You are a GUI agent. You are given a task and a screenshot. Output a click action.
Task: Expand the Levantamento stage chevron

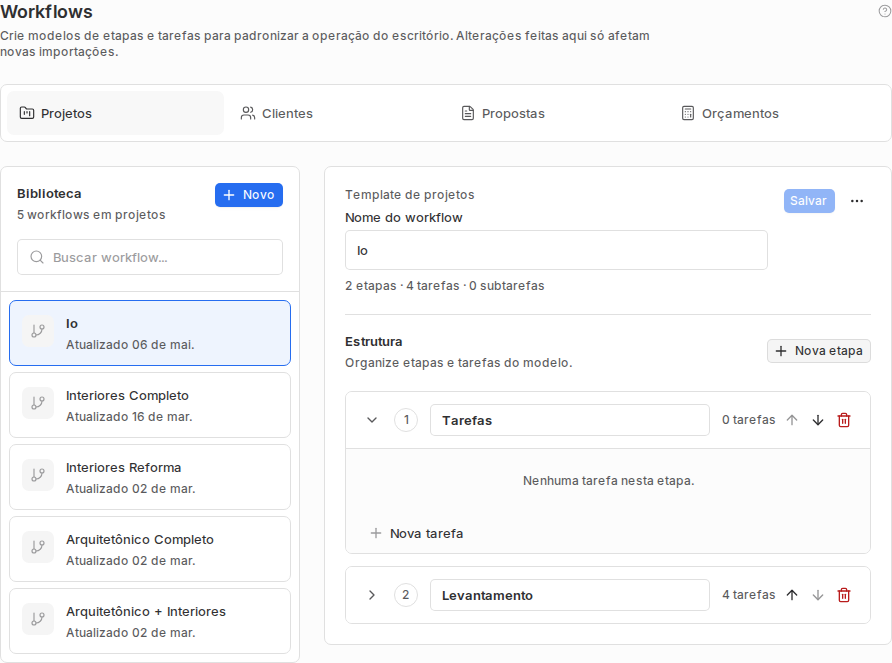click(372, 595)
